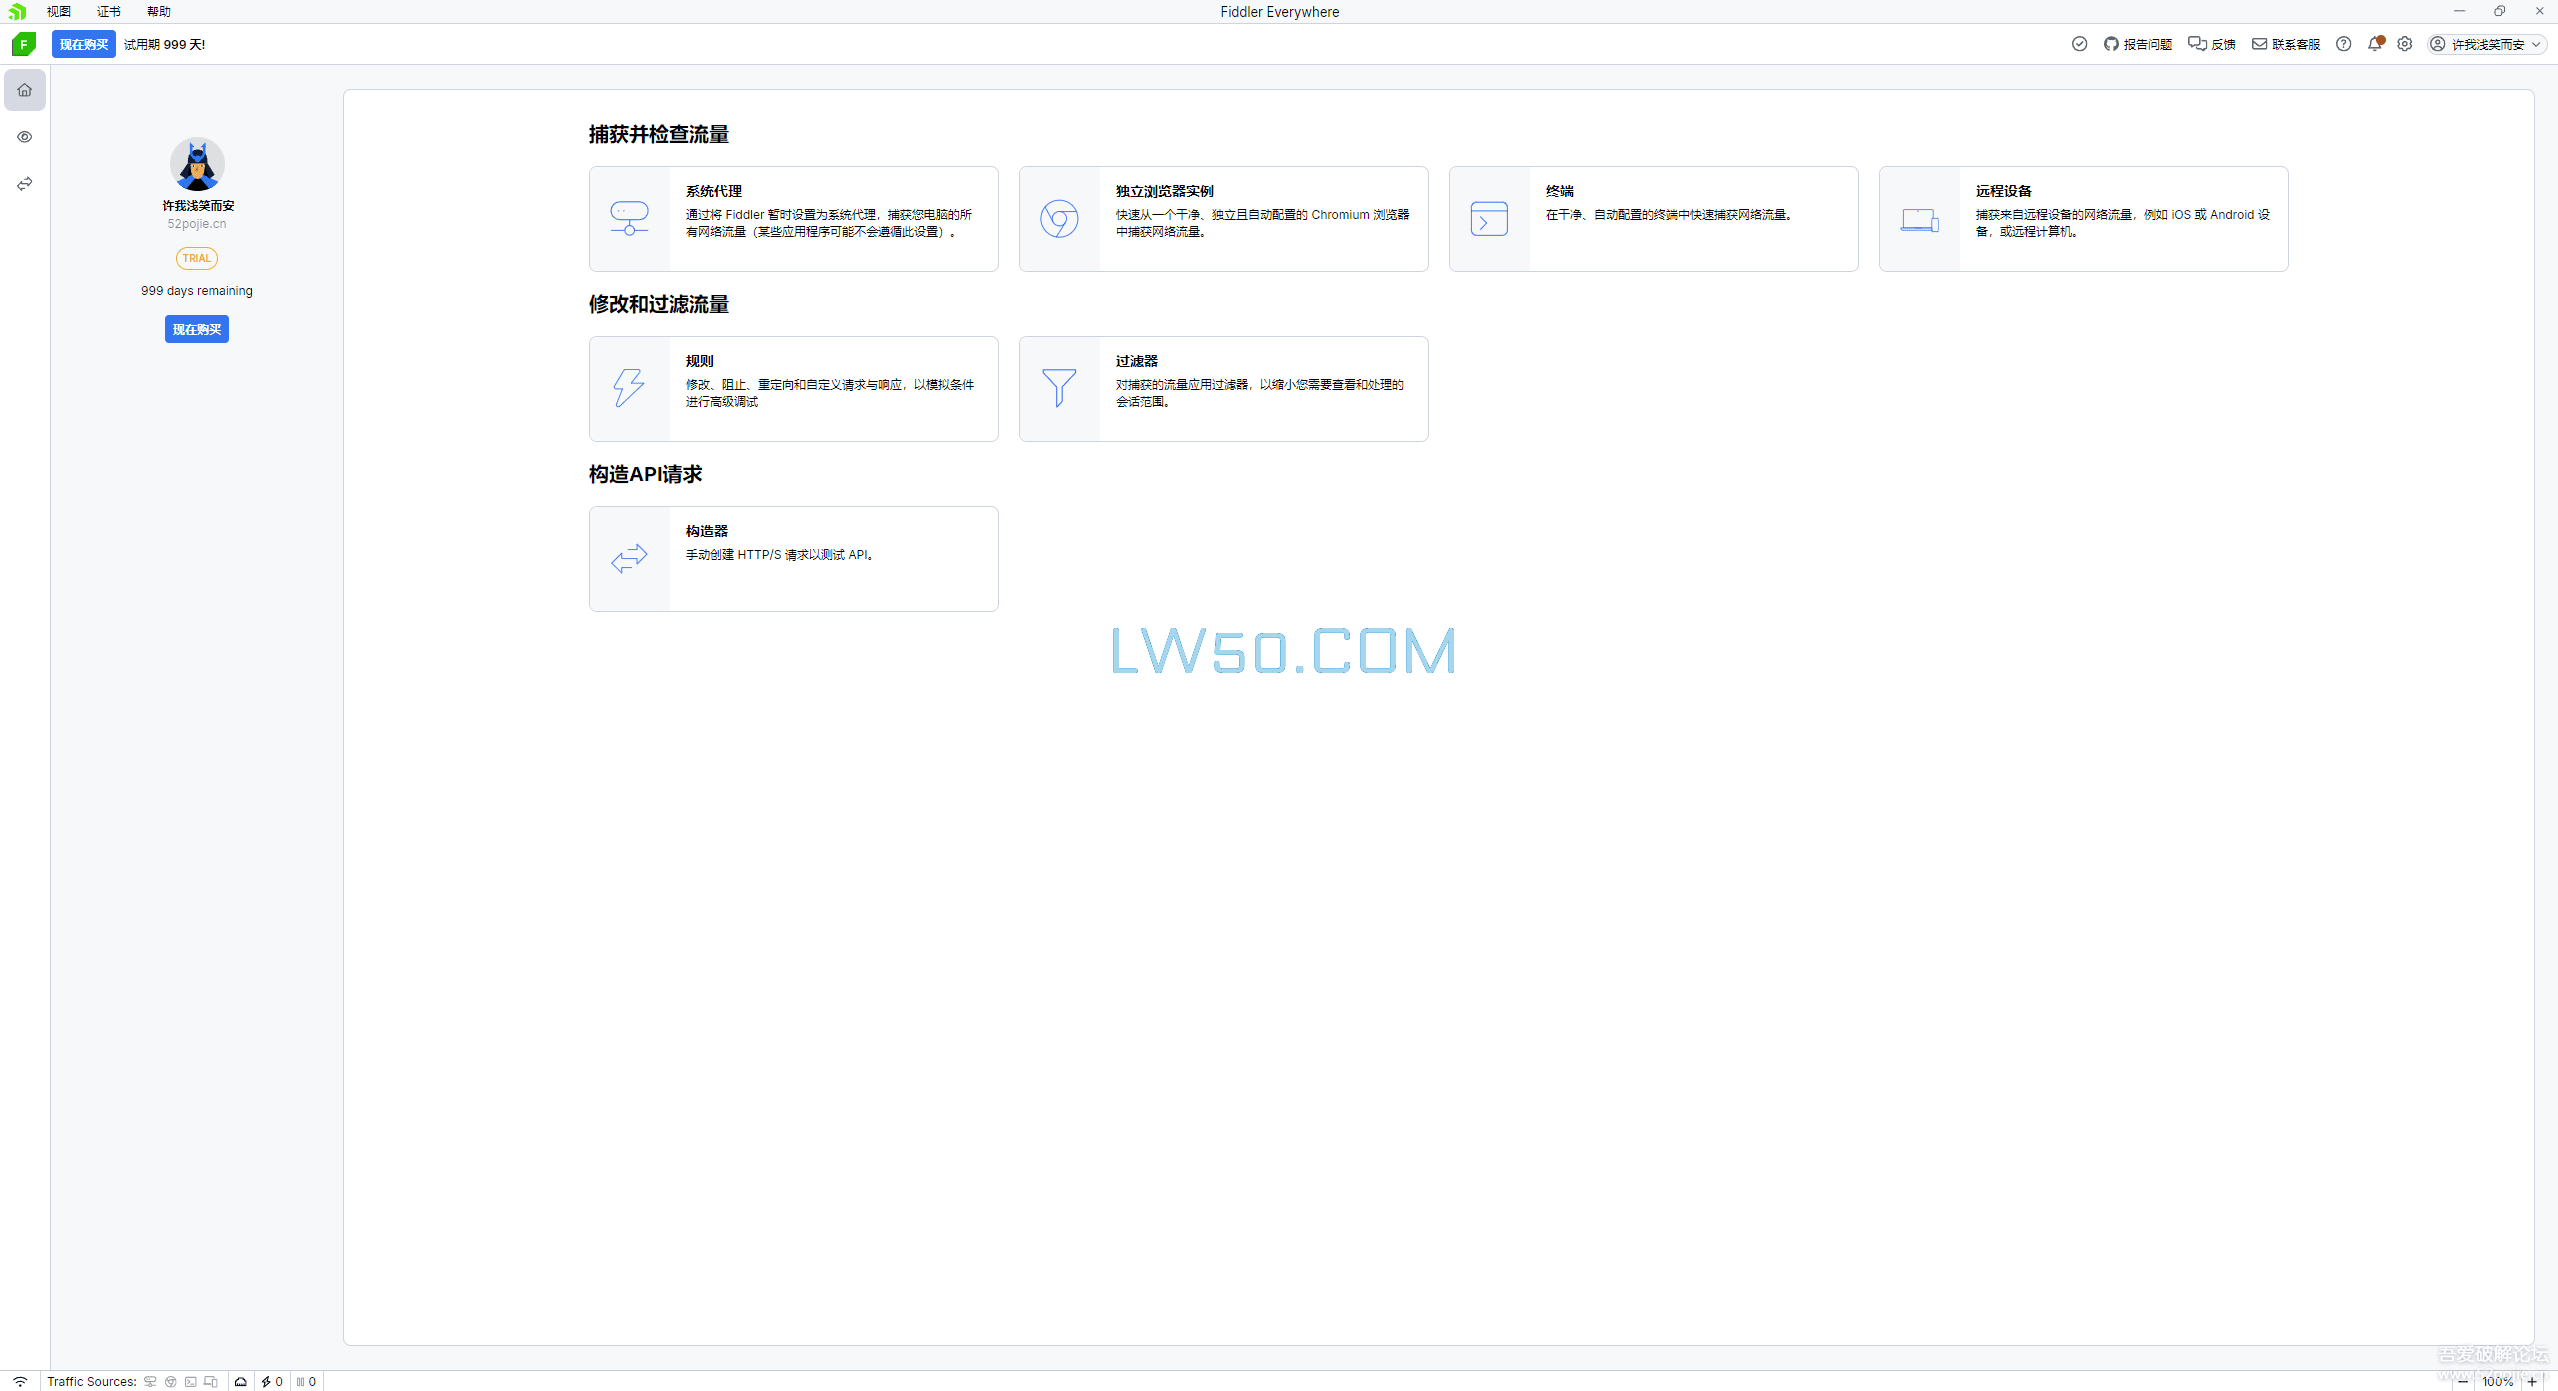Open the 终端 card
The width and height of the screenshot is (2558, 1391).
point(1653,219)
